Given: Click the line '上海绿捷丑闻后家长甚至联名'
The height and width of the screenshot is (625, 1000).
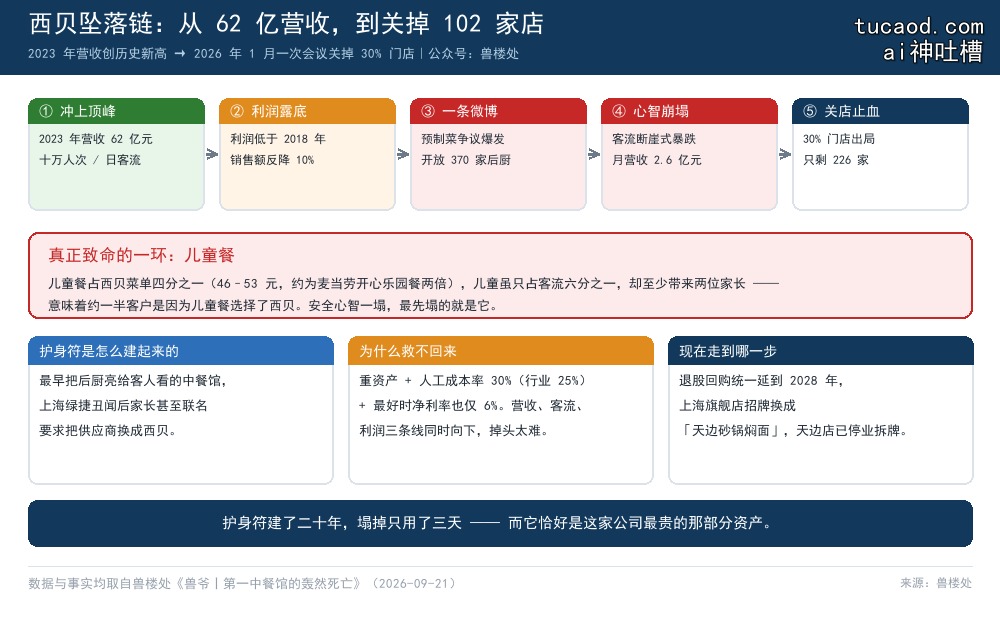Looking at the screenshot, I should pos(123,406).
